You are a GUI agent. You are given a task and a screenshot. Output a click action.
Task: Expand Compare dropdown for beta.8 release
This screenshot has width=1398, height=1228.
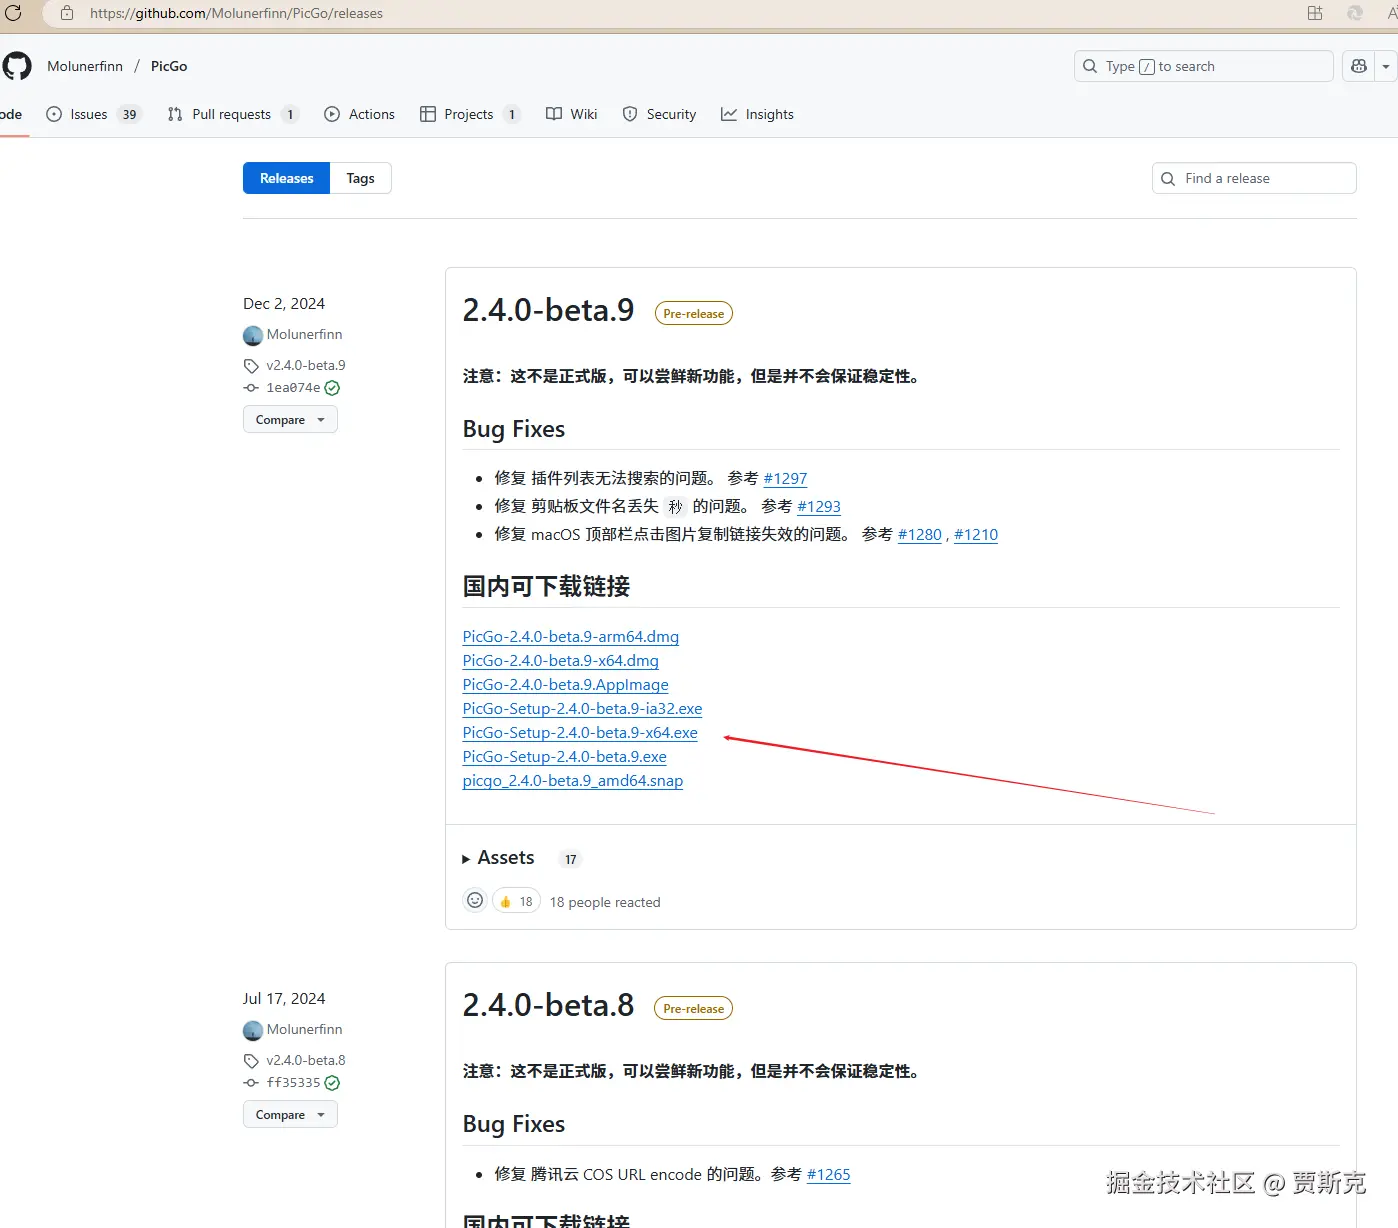290,1114
